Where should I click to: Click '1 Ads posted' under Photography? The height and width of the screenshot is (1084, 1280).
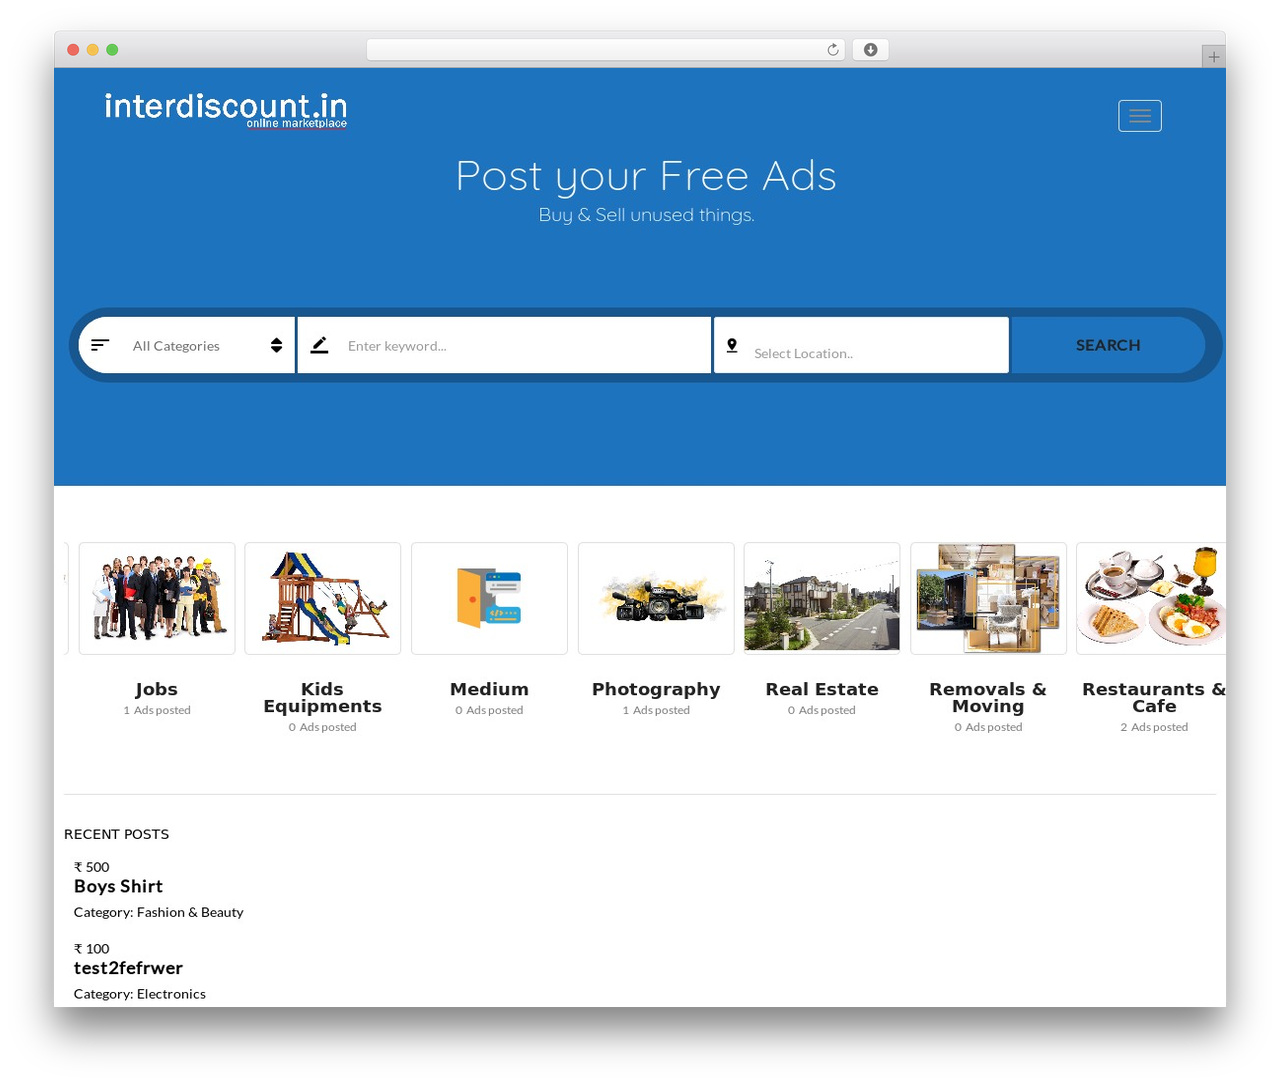[x=656, y=710]
